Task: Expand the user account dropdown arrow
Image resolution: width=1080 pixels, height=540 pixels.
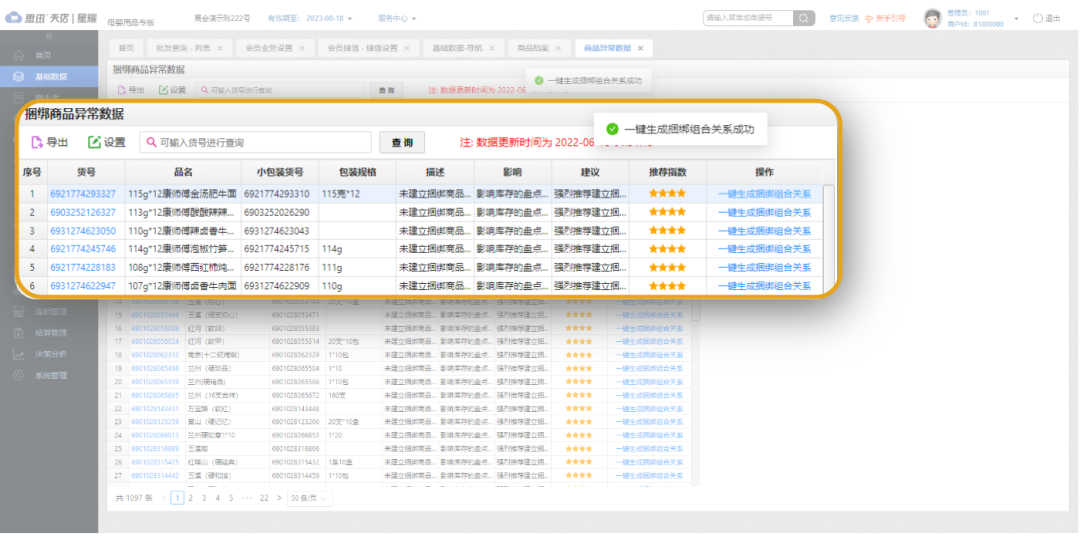Action: pos(1016,18)
